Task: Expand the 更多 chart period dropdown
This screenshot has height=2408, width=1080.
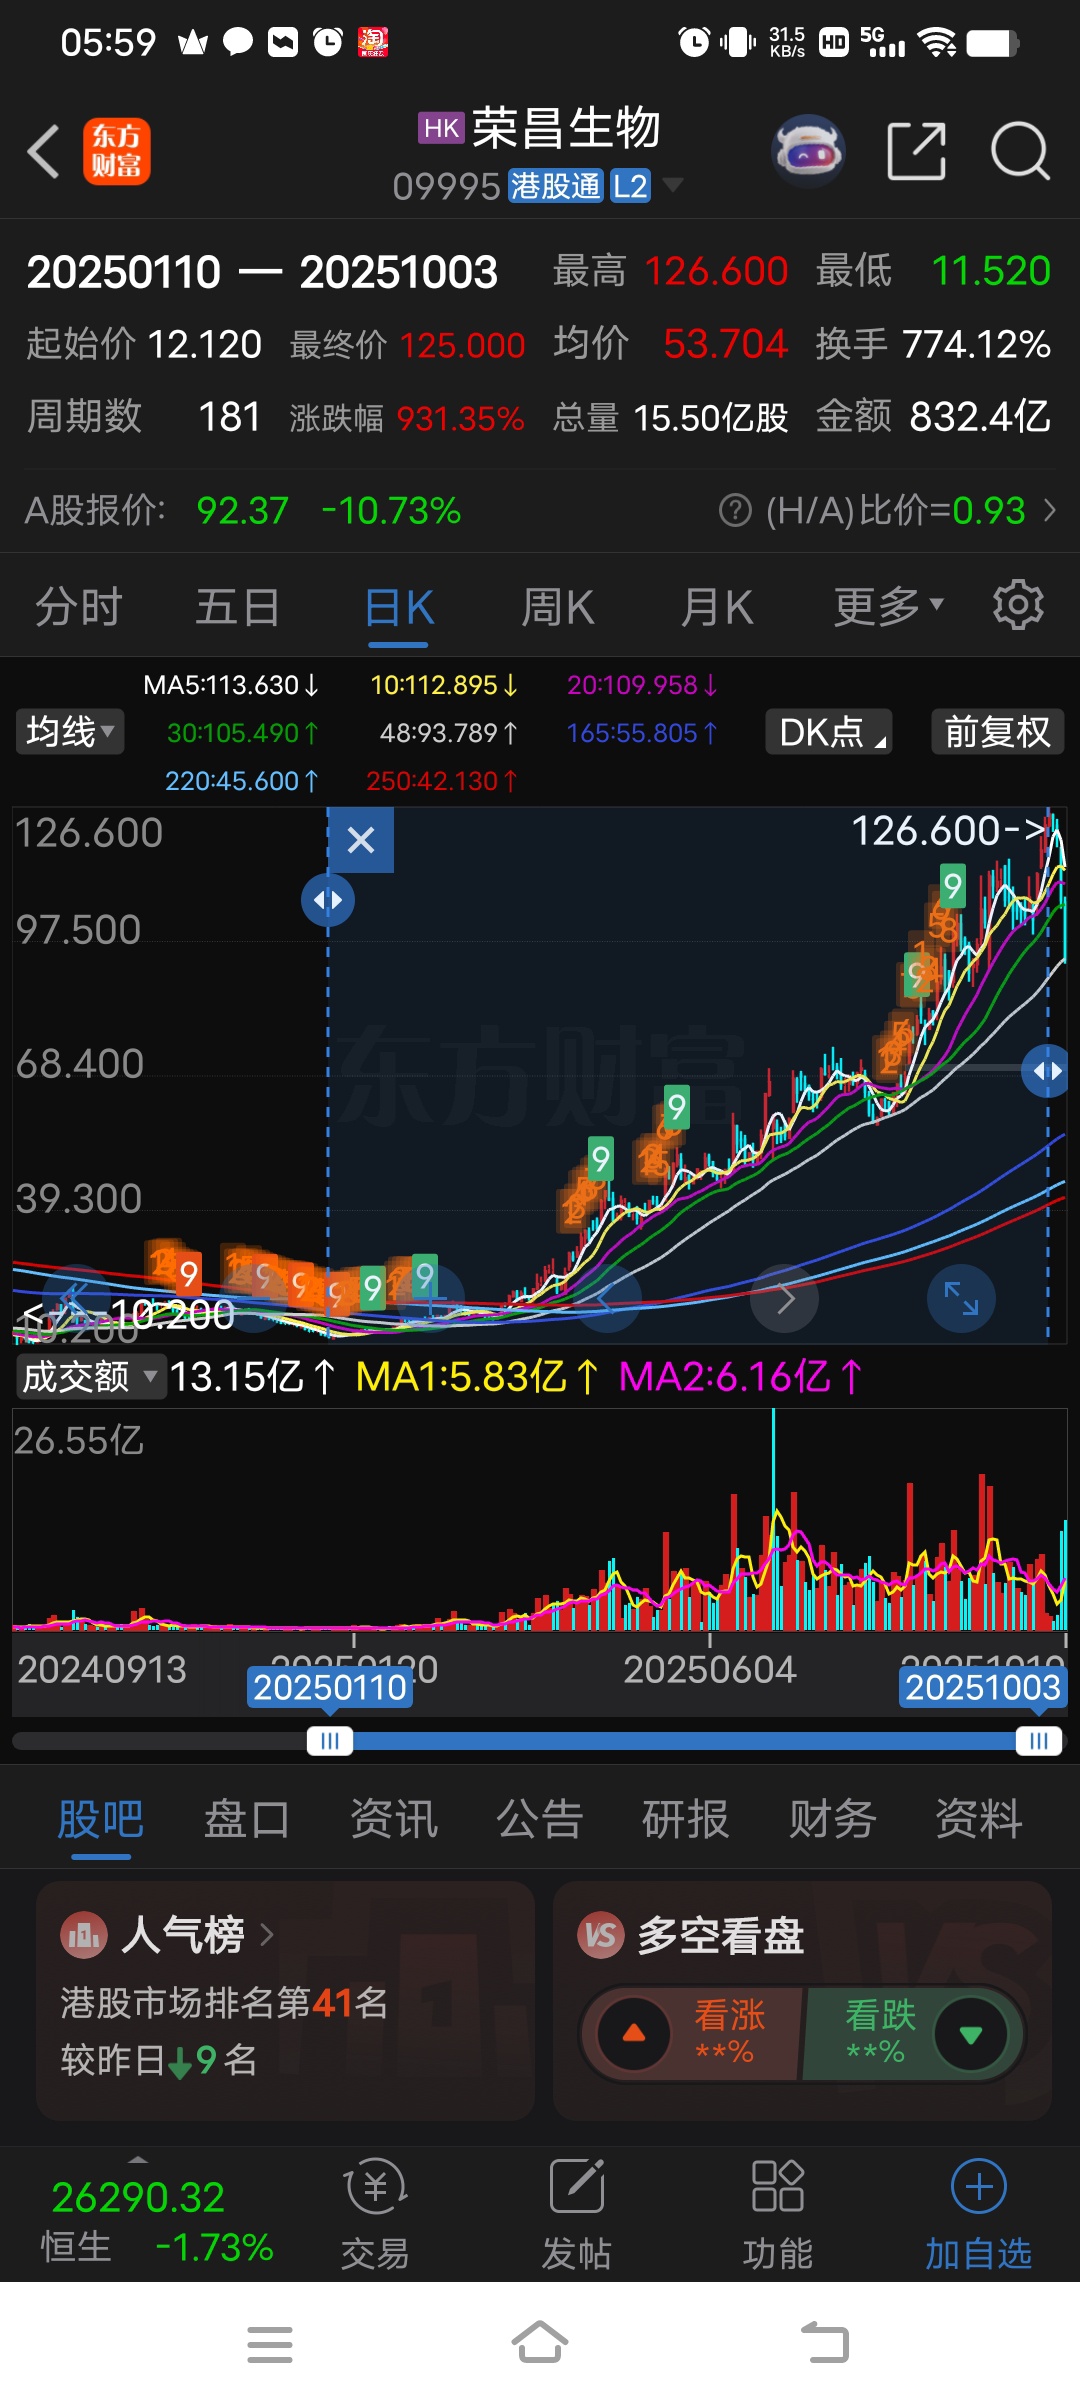Action: (x=888, y=606)
